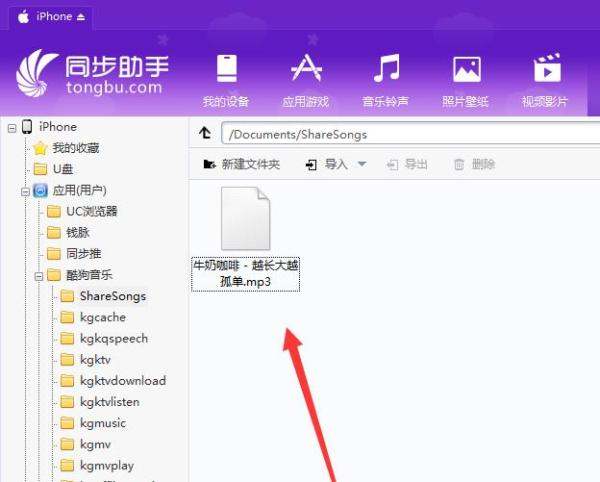Screen dimensions: 600x482
Task: Click the up-directory arrow icon
Action: [x=206, y=132]
